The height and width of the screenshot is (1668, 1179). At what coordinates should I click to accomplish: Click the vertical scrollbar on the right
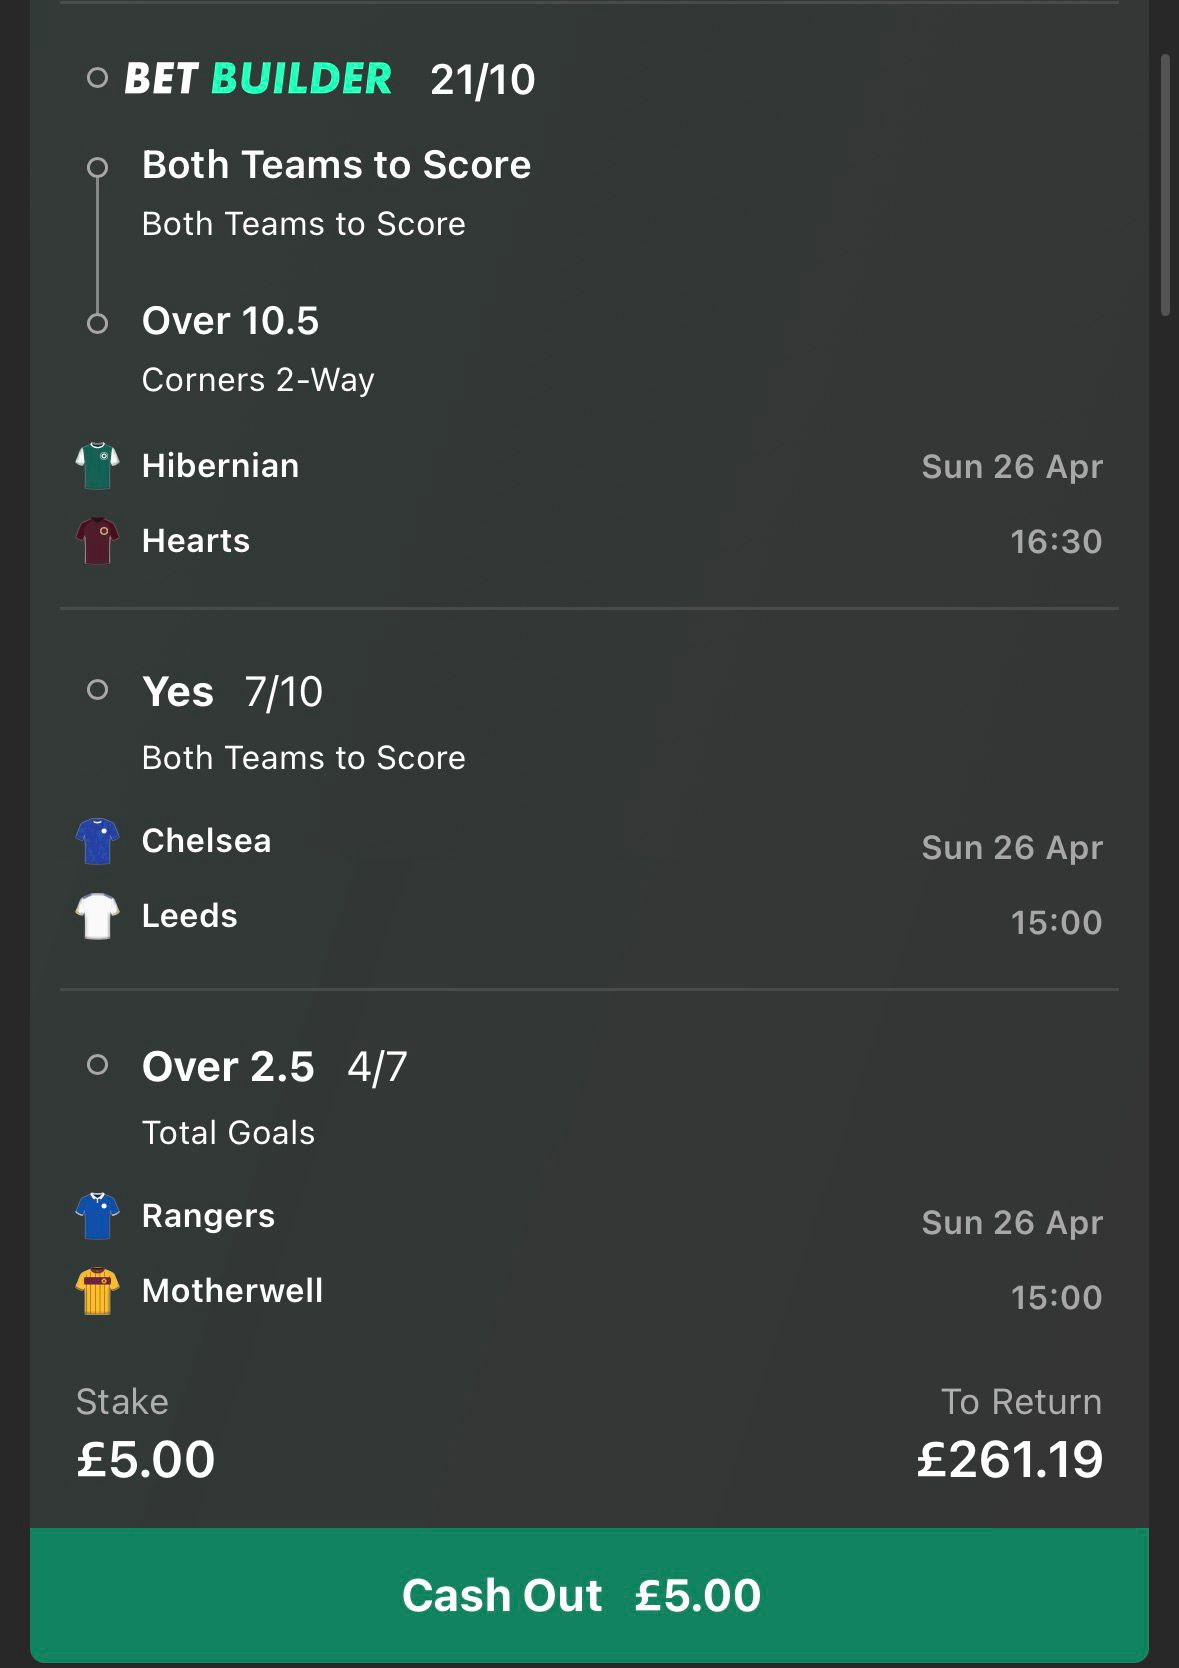pyautogui.click(x=1165, y=185)
